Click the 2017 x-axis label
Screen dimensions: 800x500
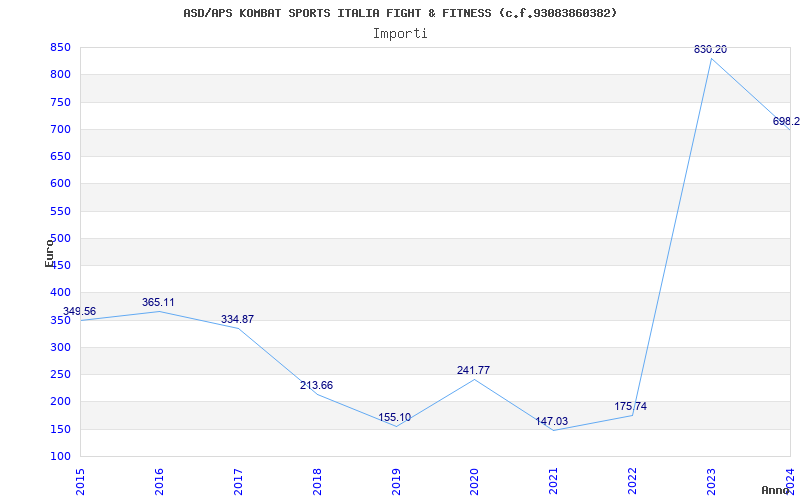(x=238, y=482)
